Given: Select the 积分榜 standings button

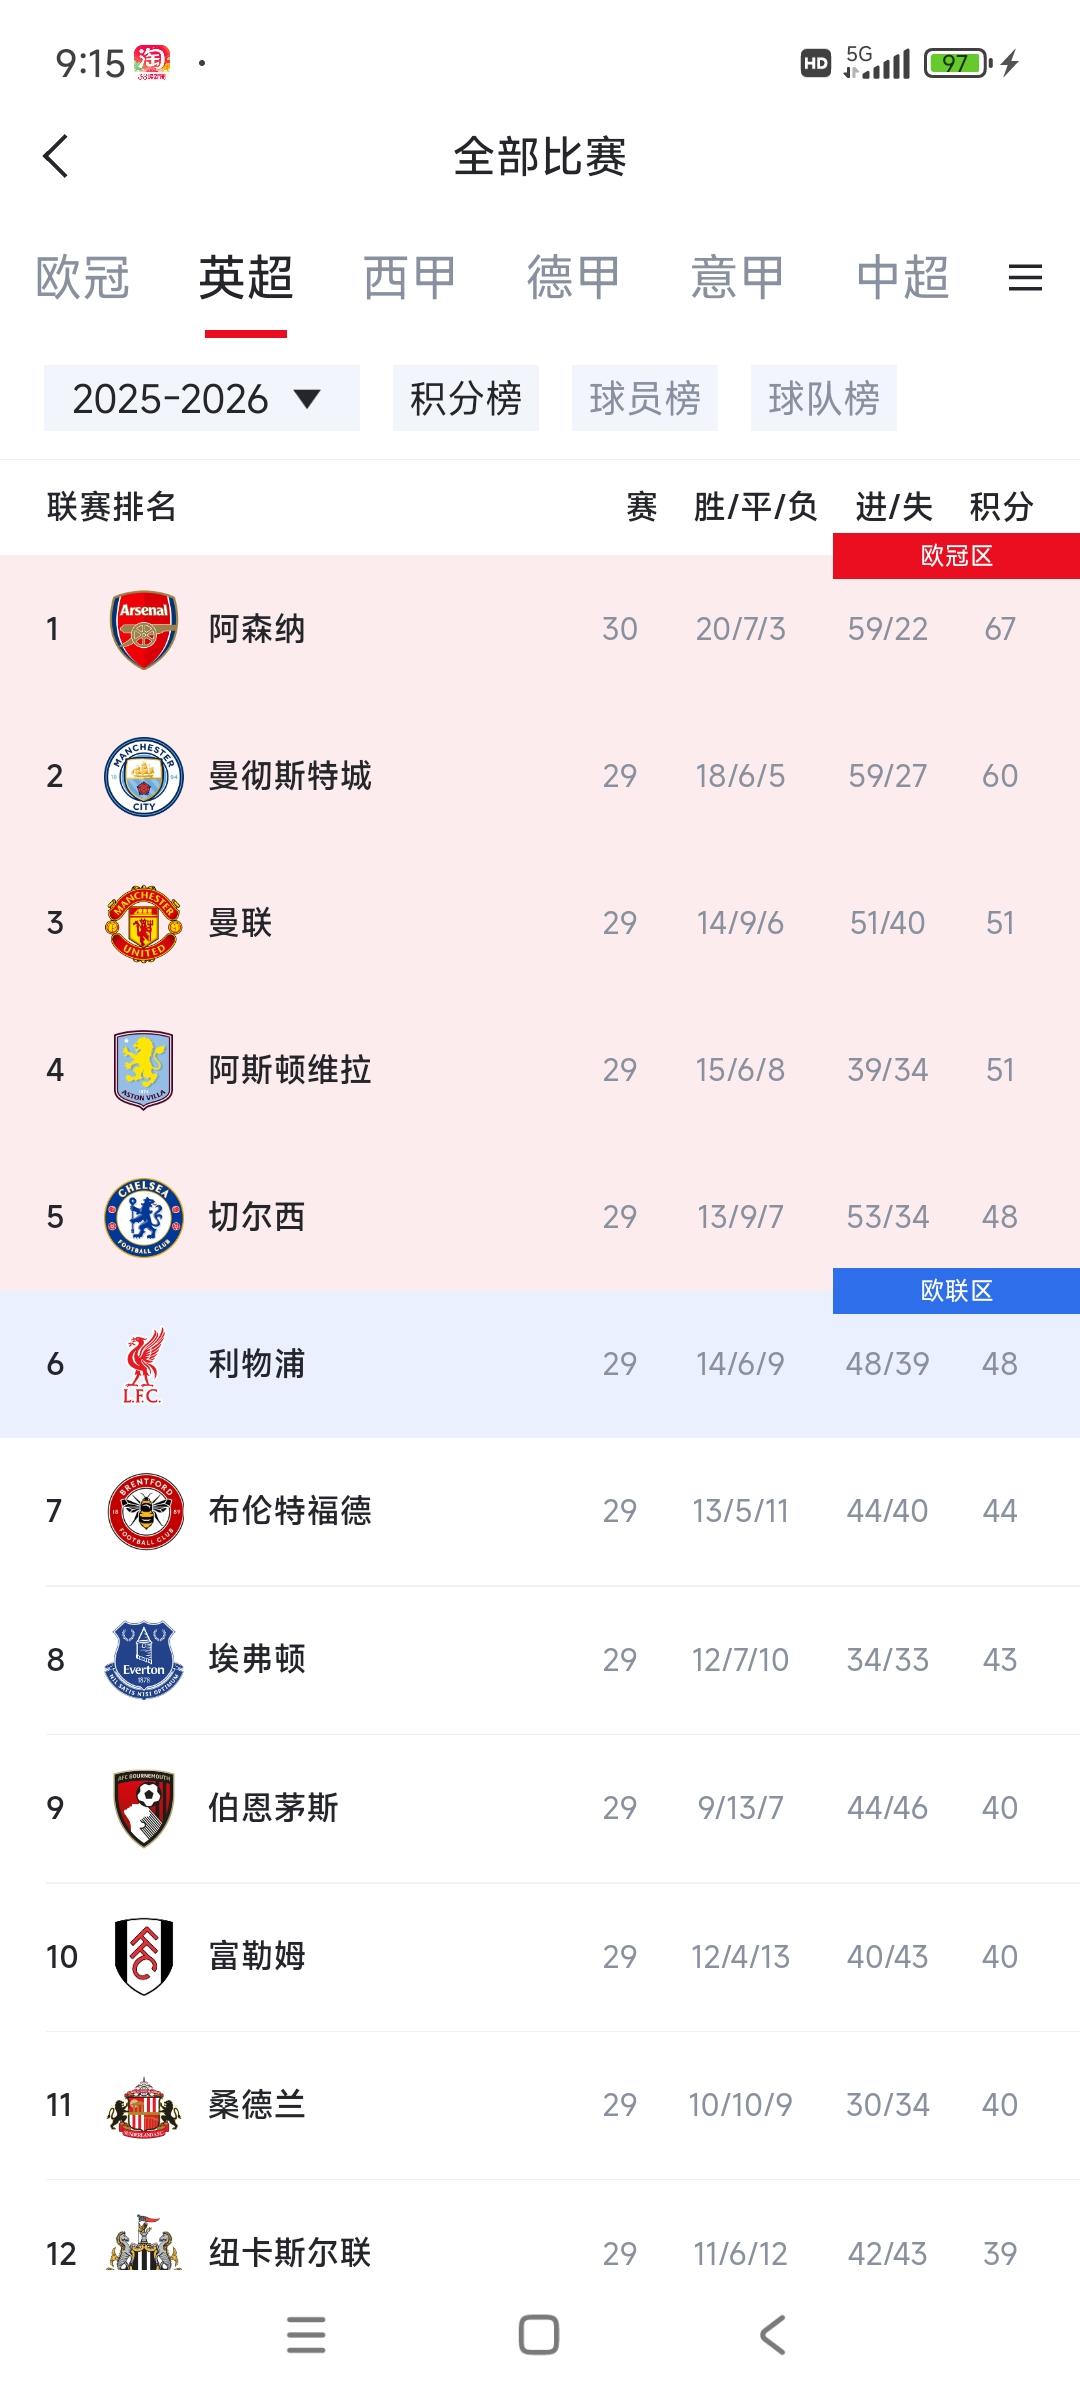Looking at the screenshot, I should [465, 398].
